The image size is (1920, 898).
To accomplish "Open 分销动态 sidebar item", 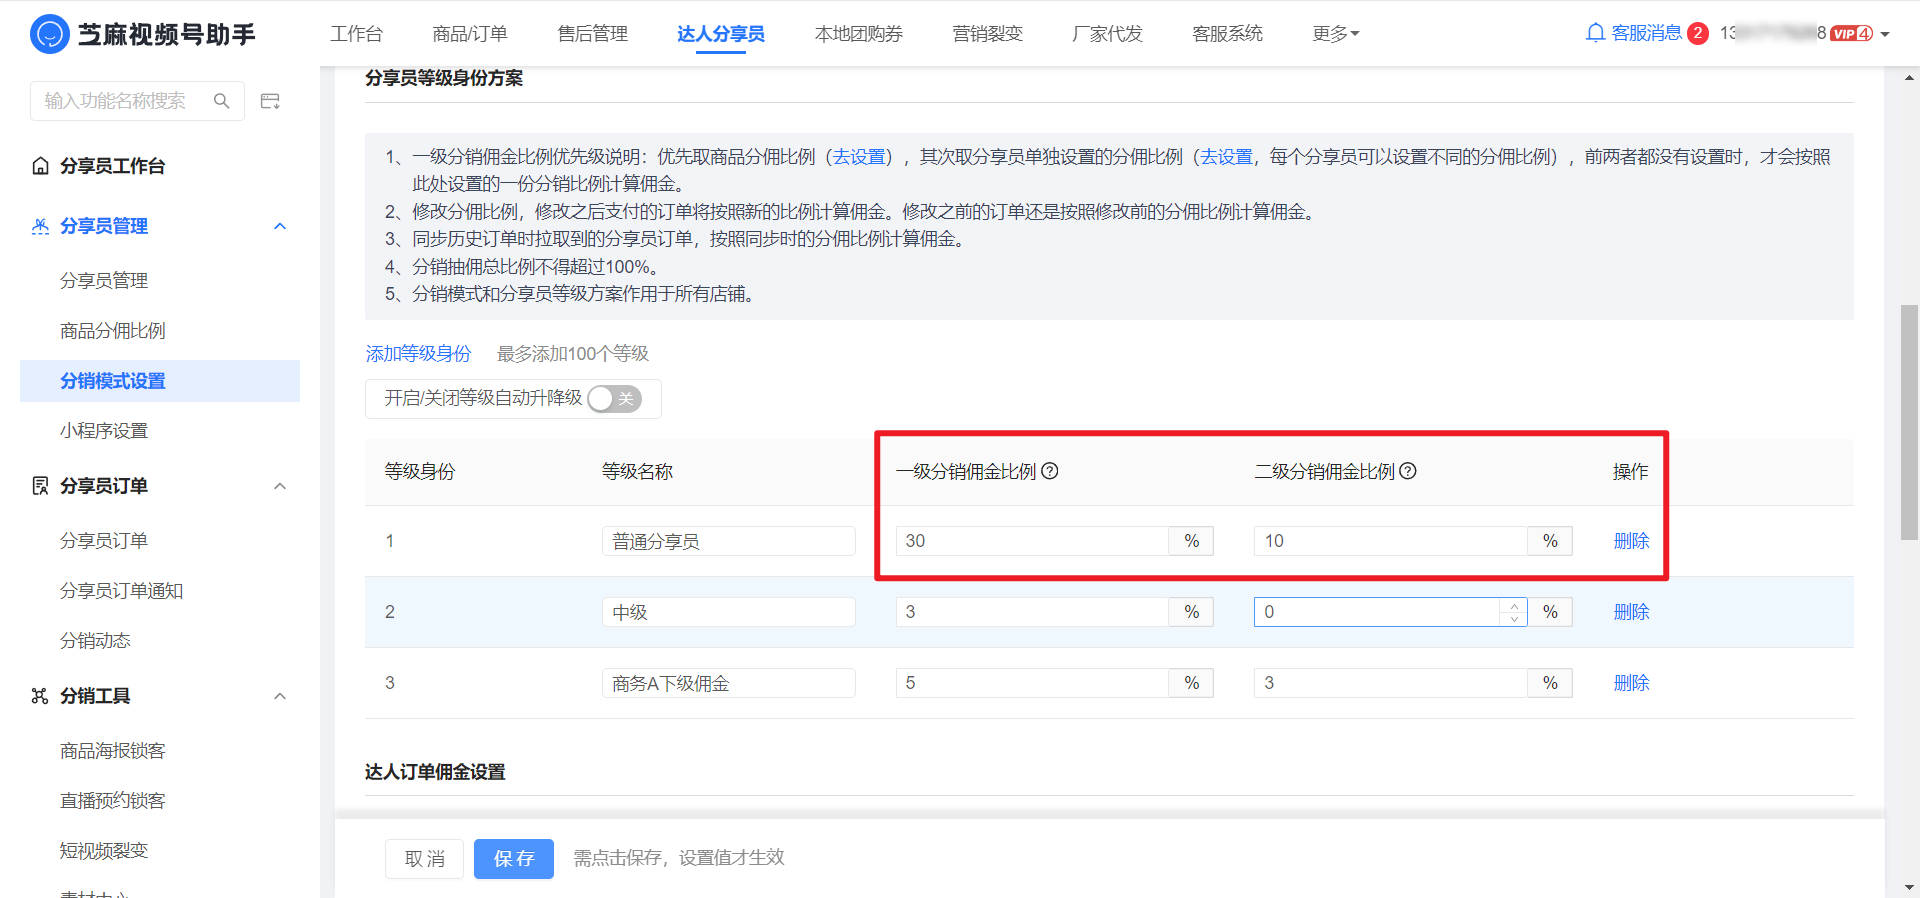I will (95, 641).
